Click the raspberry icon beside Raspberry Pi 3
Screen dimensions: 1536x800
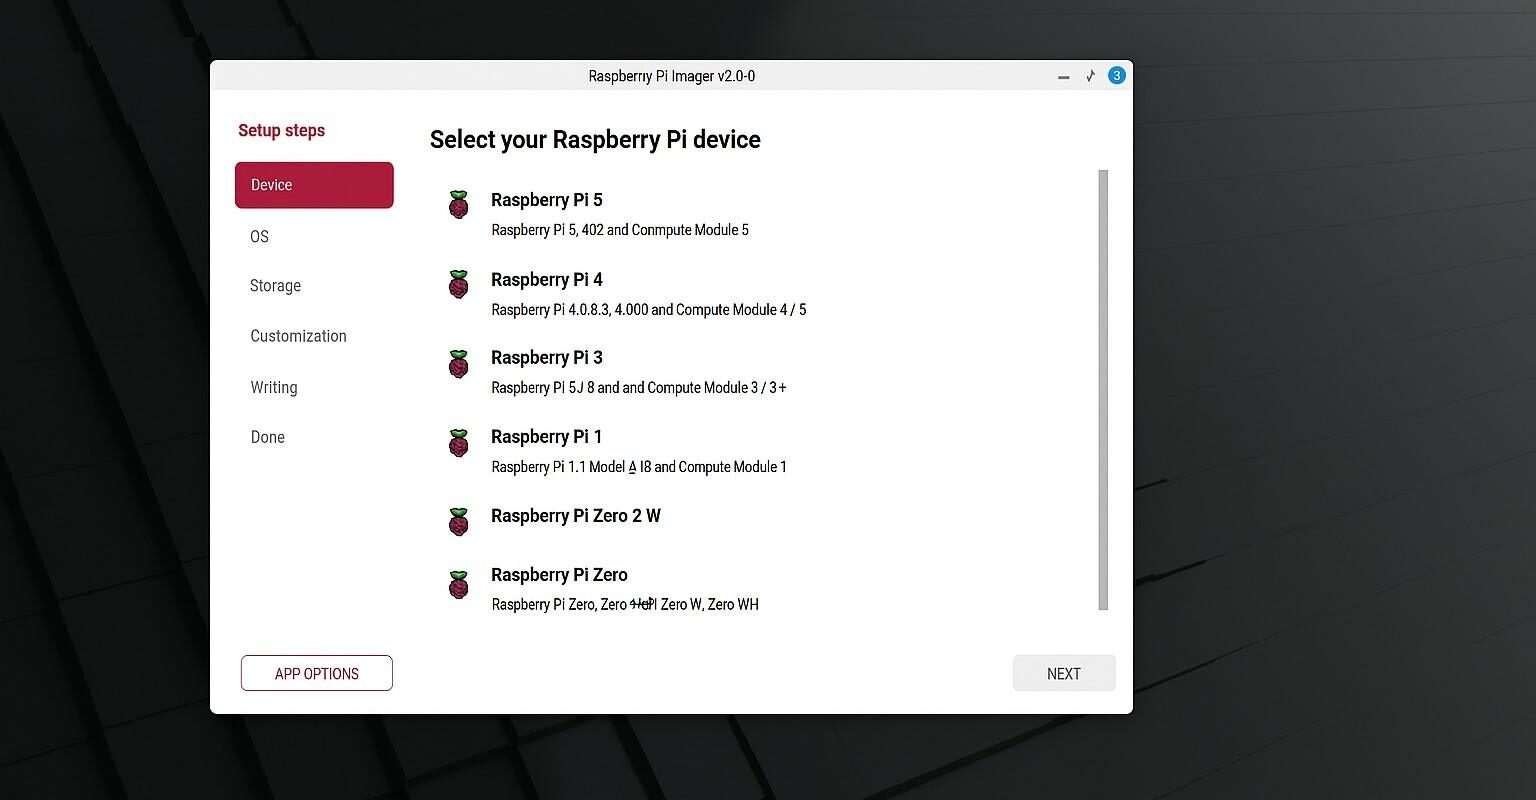[x=458, y=364]
